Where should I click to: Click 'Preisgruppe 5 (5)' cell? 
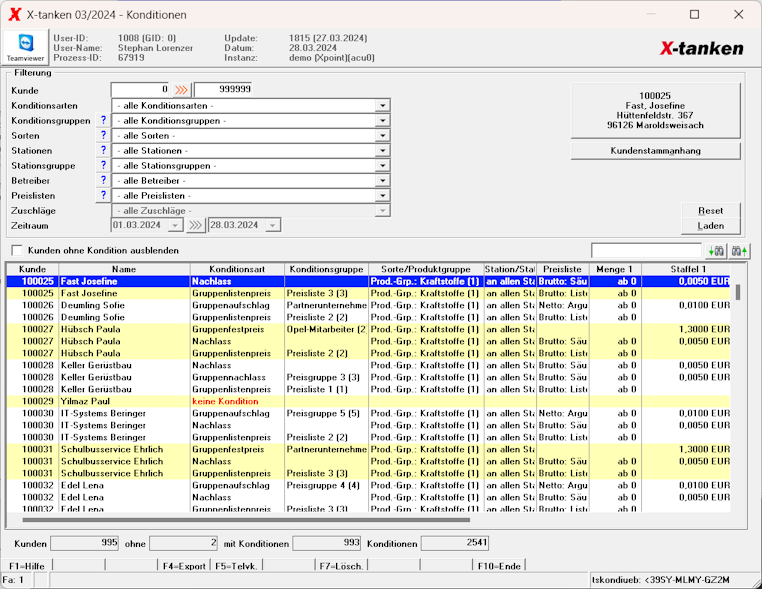point(327,414)
